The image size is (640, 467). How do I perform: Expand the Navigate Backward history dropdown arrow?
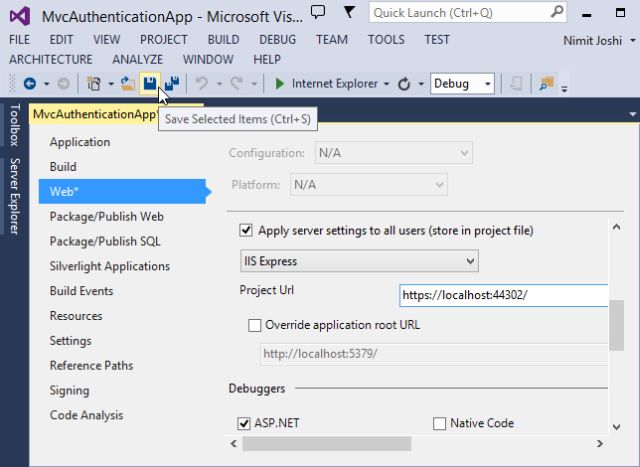coord(47,84)
